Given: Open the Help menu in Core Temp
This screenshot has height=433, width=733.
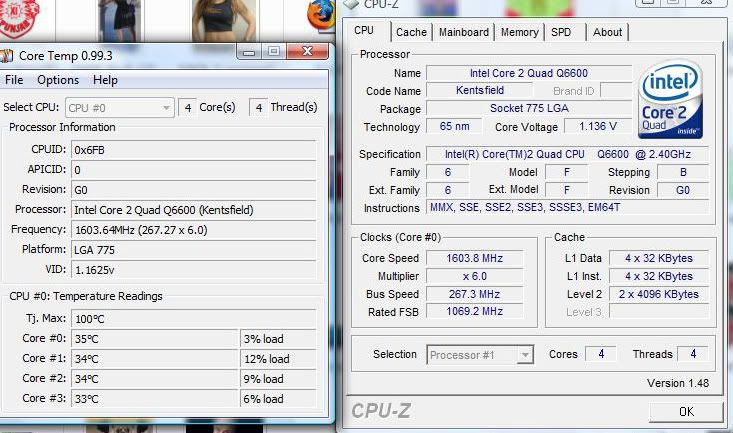Looking at the screenshot, I should coord(105,80).
